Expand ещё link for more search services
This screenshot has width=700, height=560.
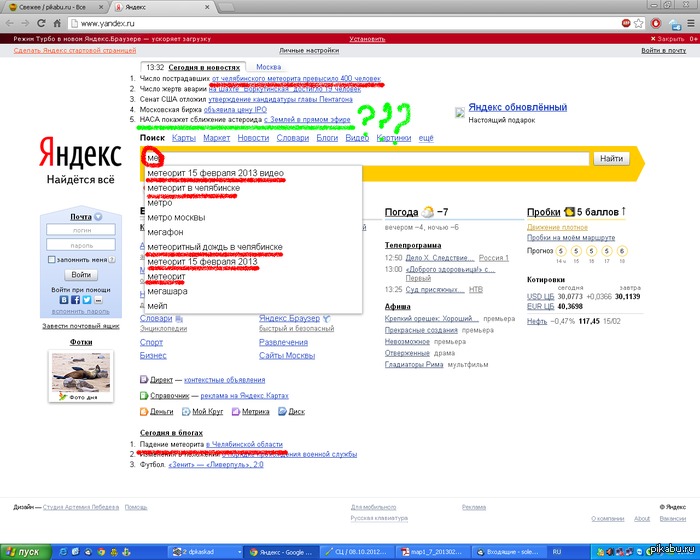[x=425, y=138]
